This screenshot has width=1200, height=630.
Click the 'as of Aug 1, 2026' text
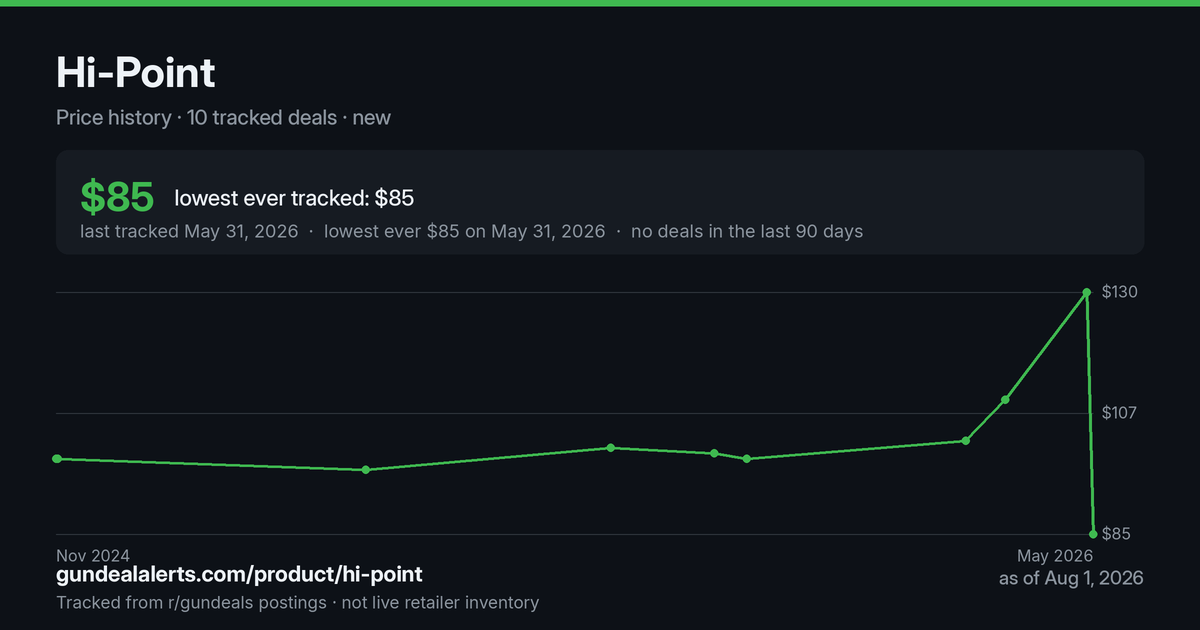coord(1071,578)
